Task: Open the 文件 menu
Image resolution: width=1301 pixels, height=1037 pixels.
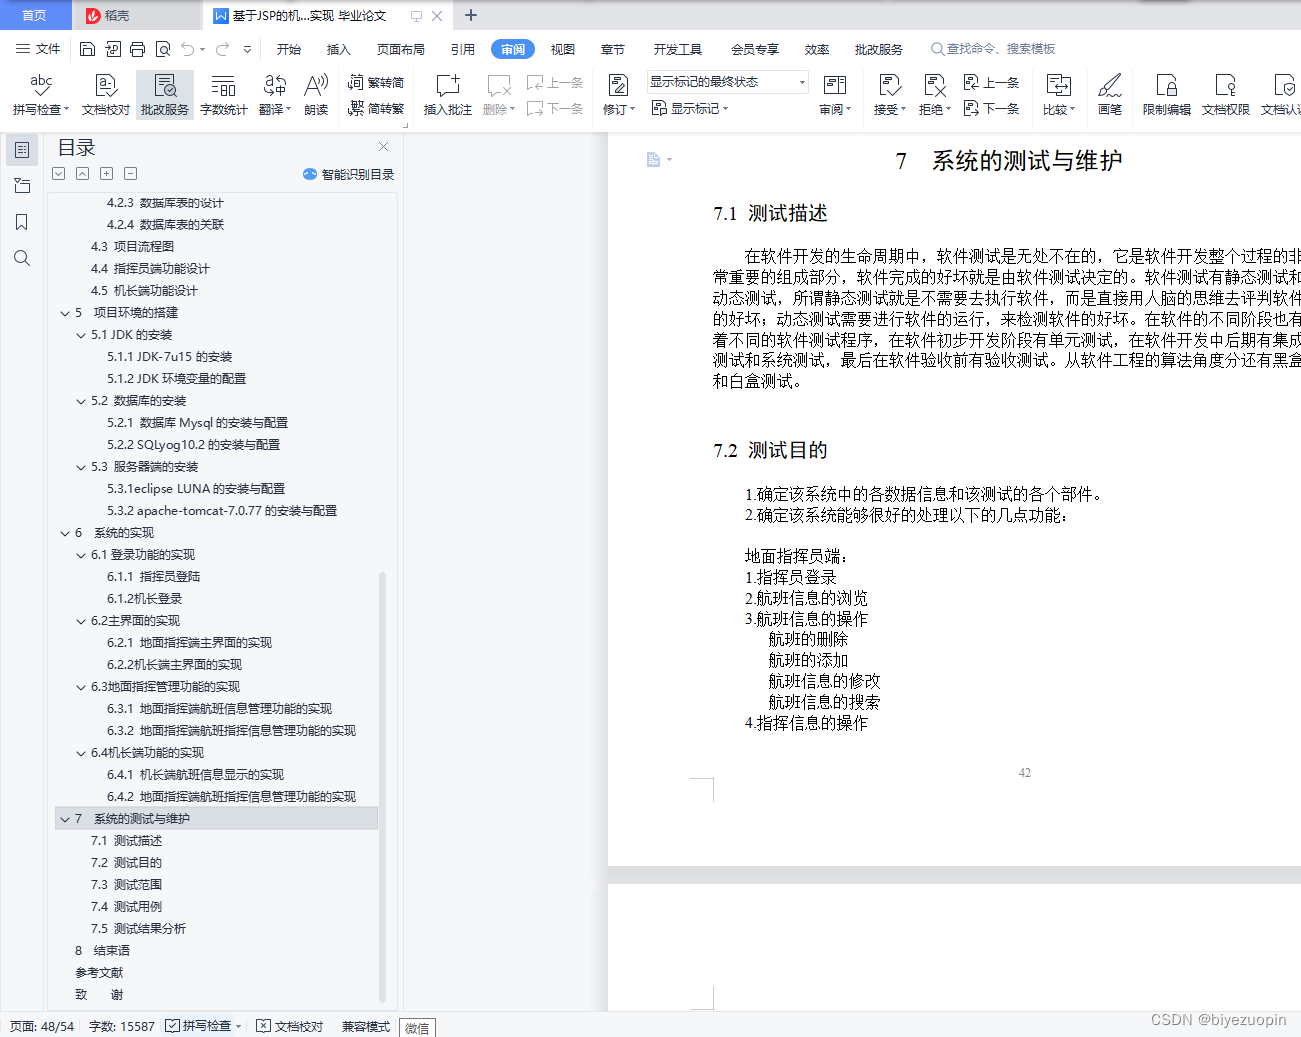Action: pos(38,49)
